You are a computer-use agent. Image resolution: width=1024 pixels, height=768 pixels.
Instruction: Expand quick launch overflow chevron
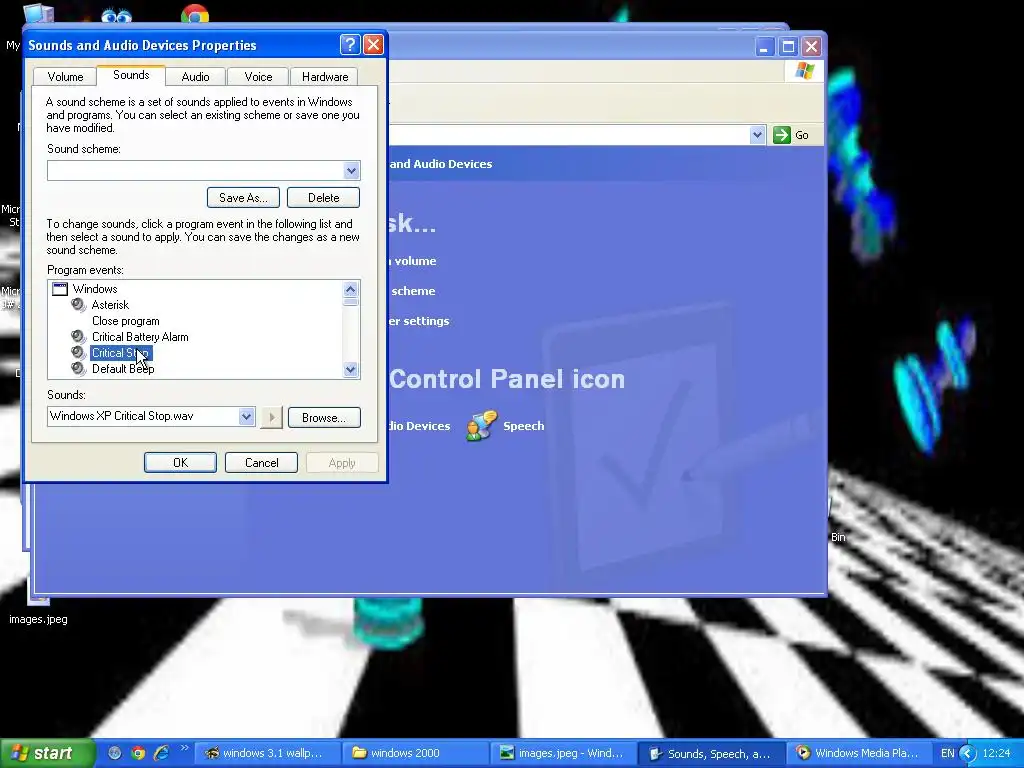184,748
